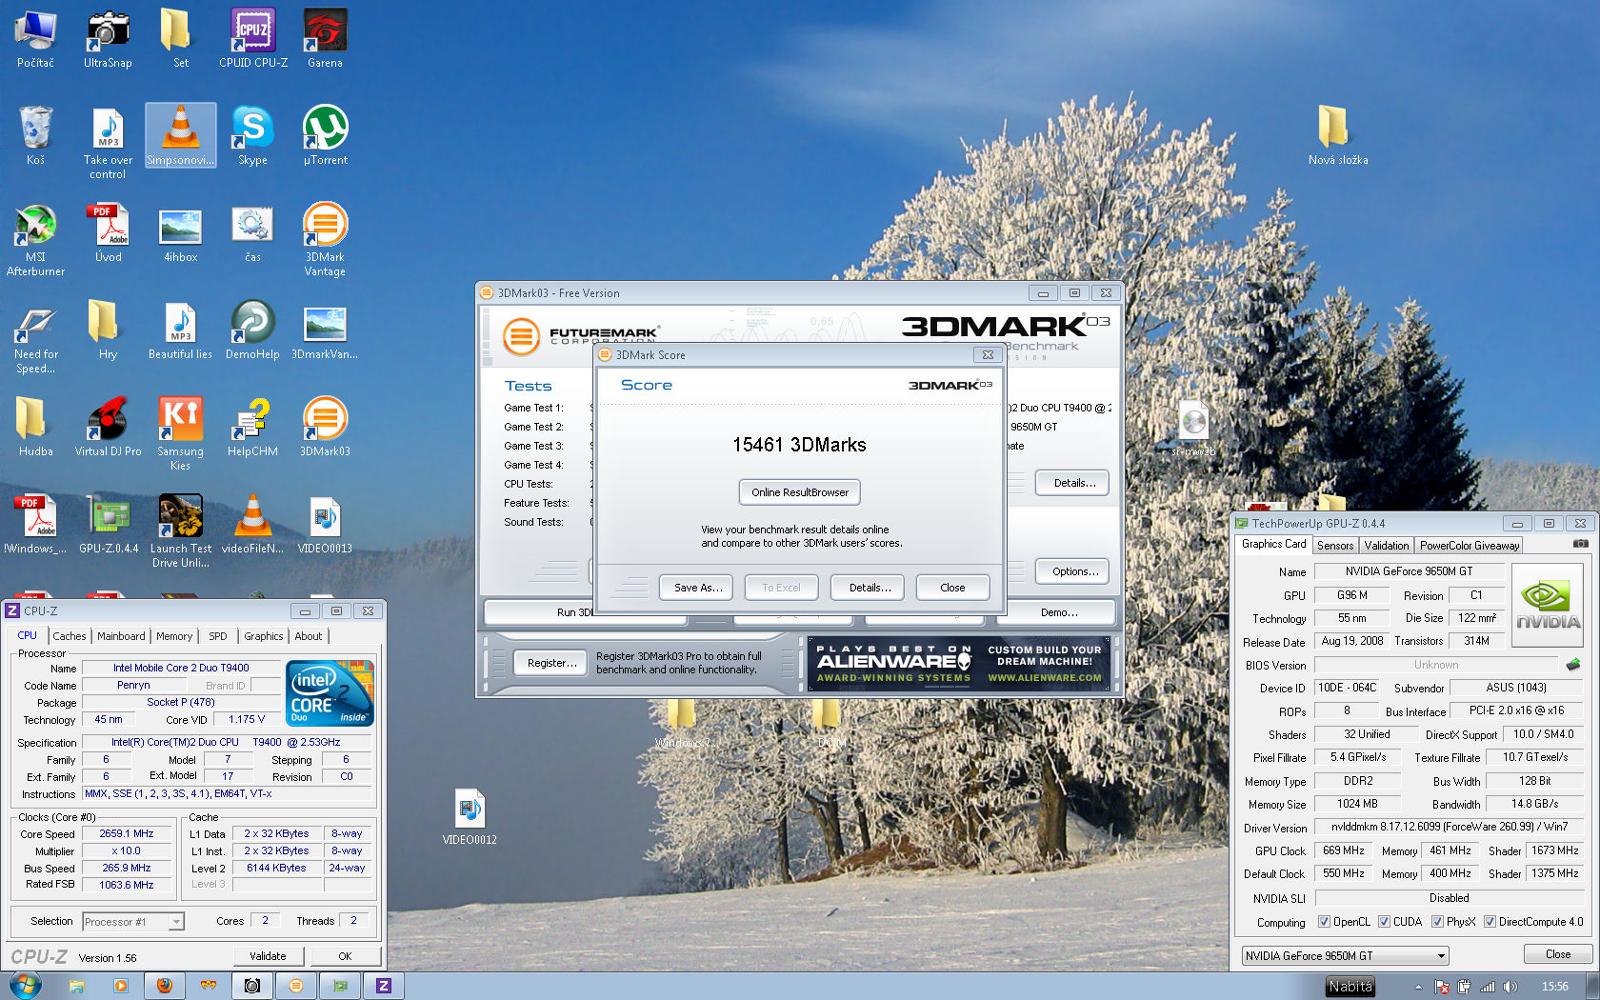Open MSI Afterburner desktop shortcut
The height and width of the screenshot is (1000, 1600).
35,240
